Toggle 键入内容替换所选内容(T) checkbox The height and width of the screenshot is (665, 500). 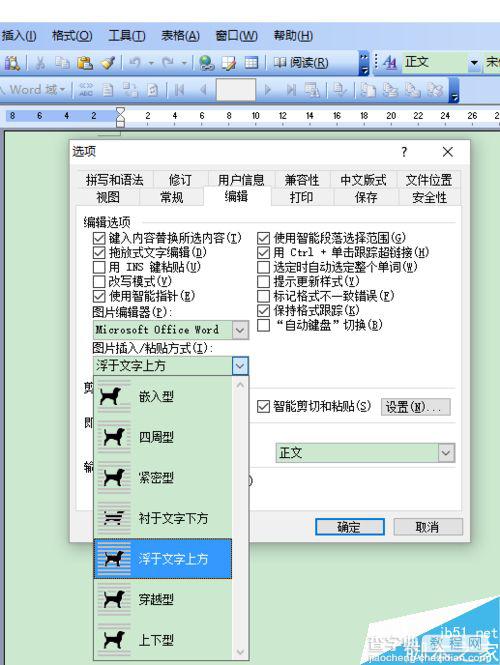point(99,238)
